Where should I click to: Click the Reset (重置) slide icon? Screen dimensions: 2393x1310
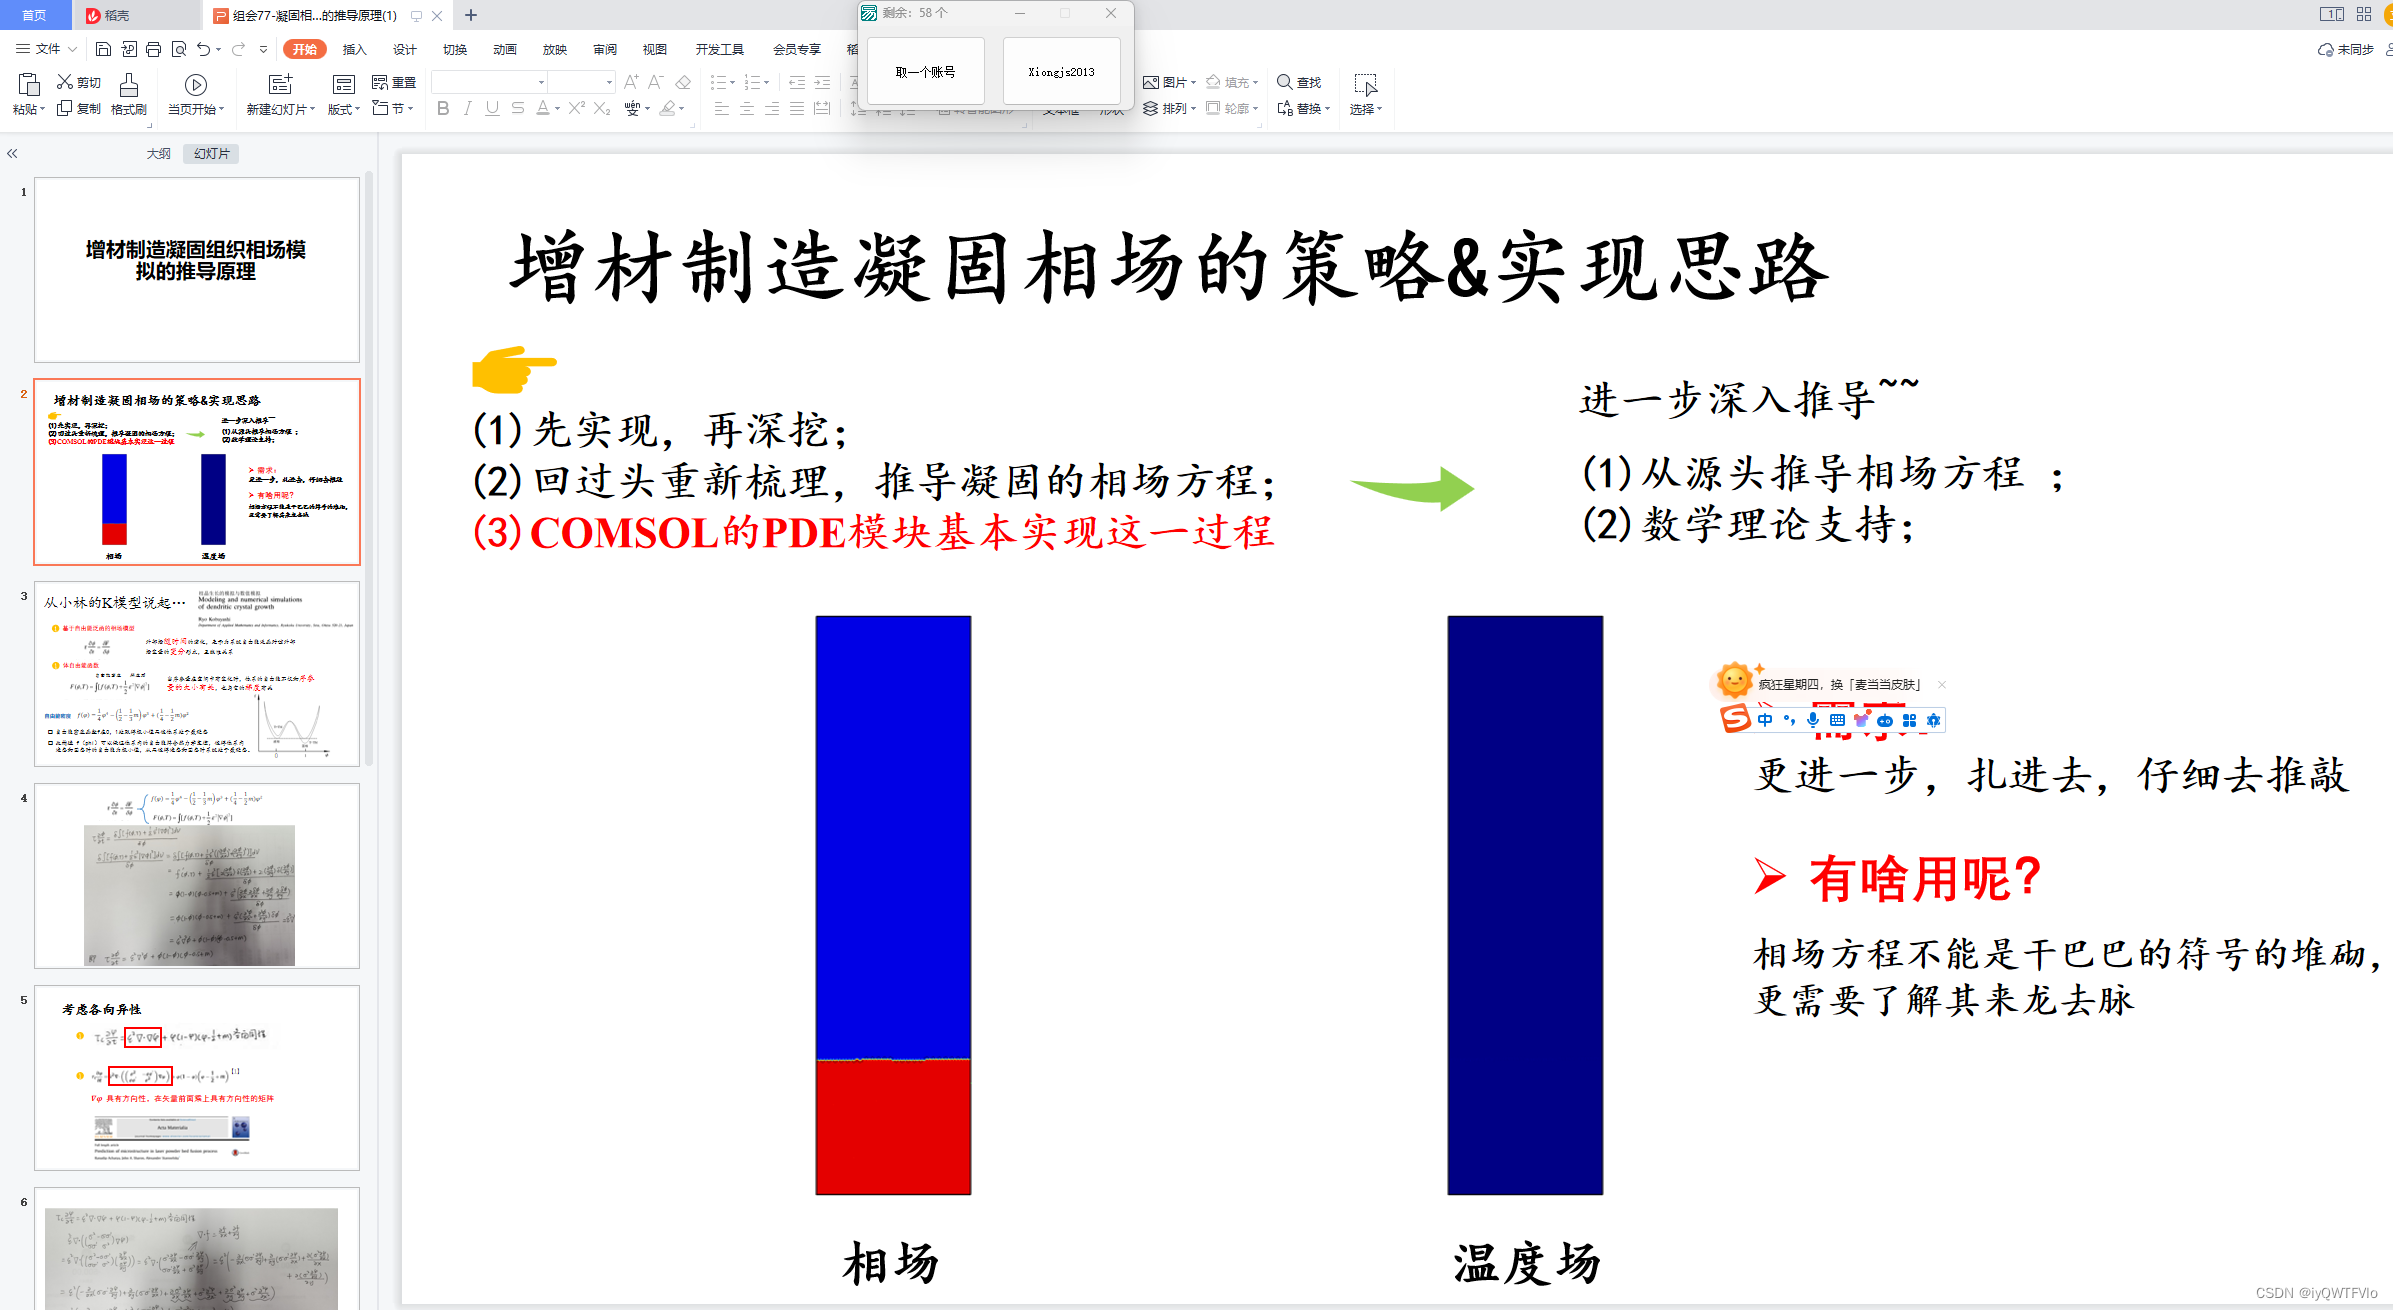(x=380, y=82)
